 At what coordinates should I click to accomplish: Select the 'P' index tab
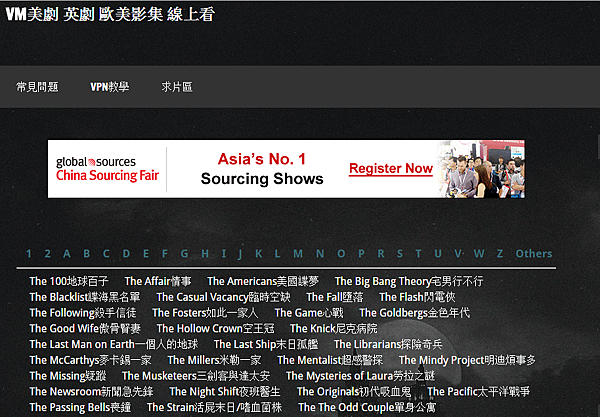[361, 254]
